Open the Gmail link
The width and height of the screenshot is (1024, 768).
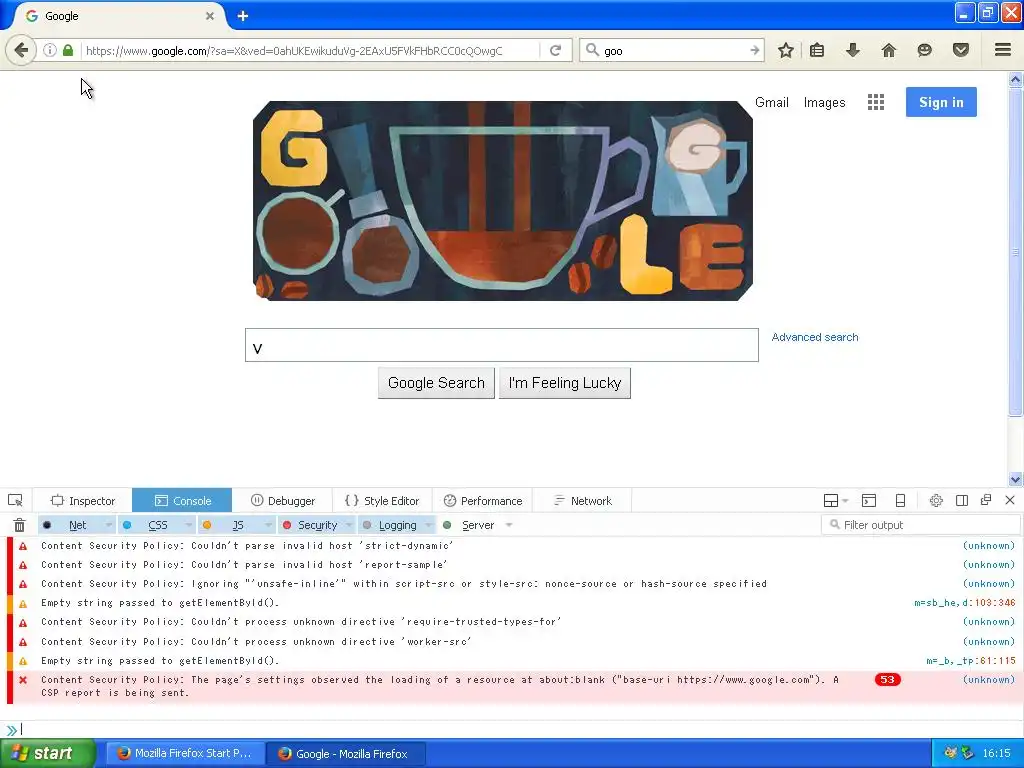[771, 103]
